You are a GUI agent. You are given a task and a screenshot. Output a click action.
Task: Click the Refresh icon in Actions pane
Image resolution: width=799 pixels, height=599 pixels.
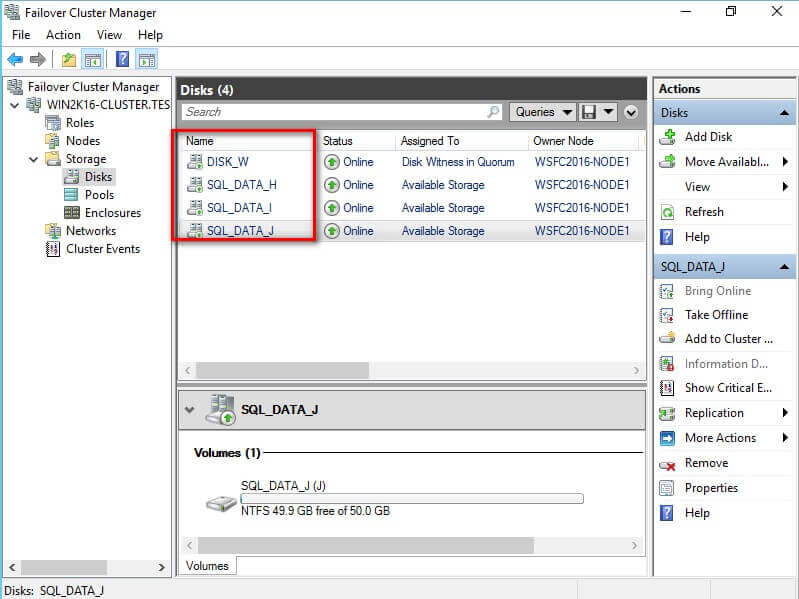click(x=667, y=212)
